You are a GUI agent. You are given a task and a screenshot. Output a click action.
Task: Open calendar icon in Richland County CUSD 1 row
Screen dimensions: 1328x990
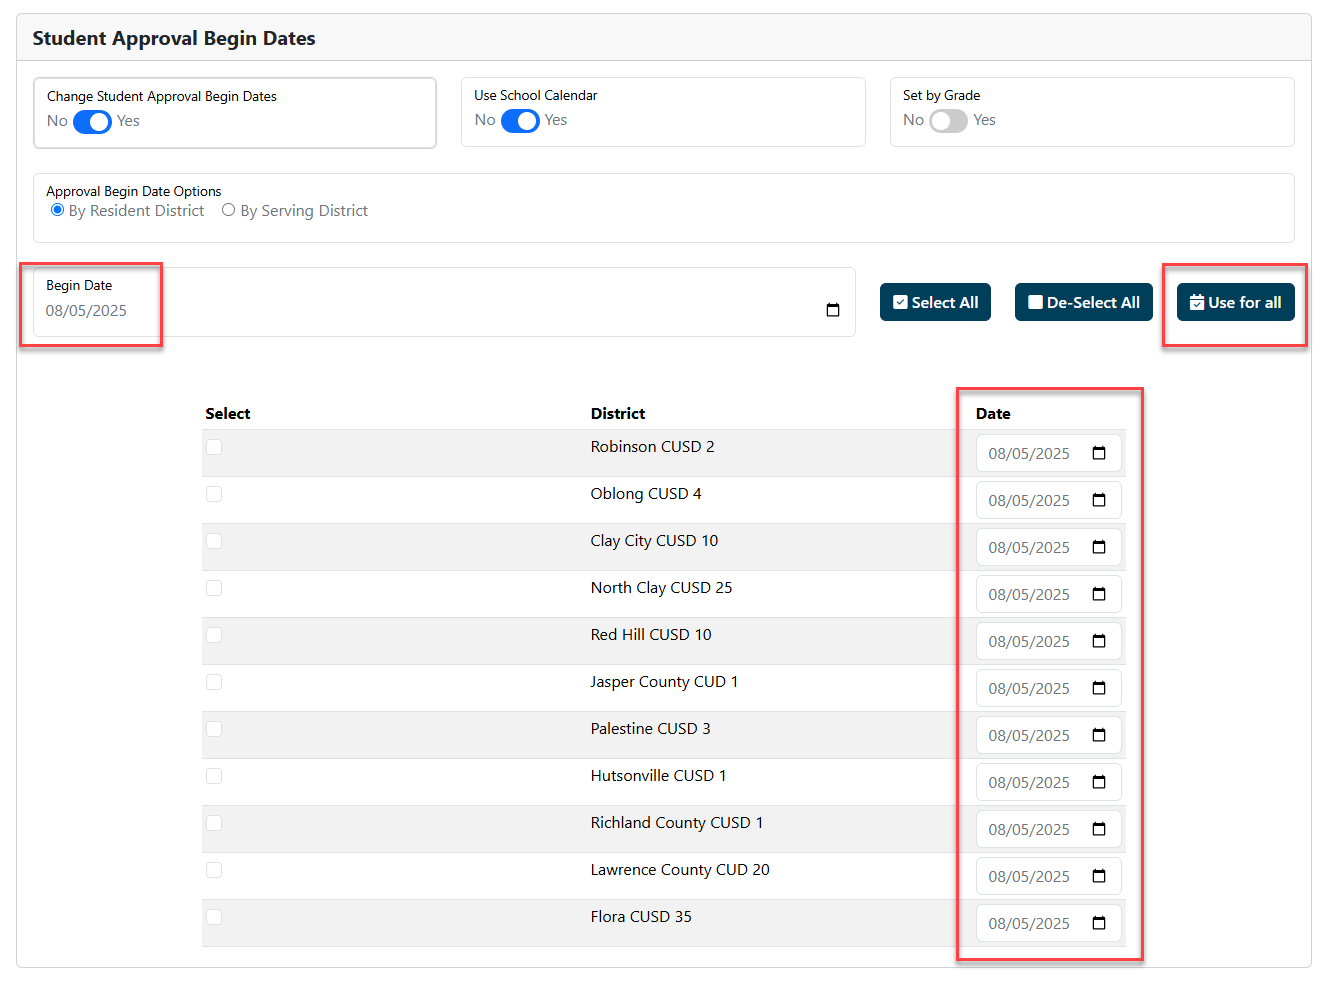(x=1099, y=829)
